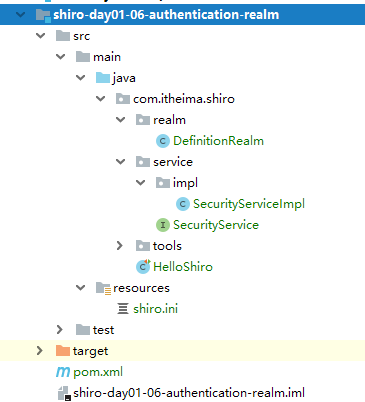
Task: Select the realm package label
Action: (169, 120)
